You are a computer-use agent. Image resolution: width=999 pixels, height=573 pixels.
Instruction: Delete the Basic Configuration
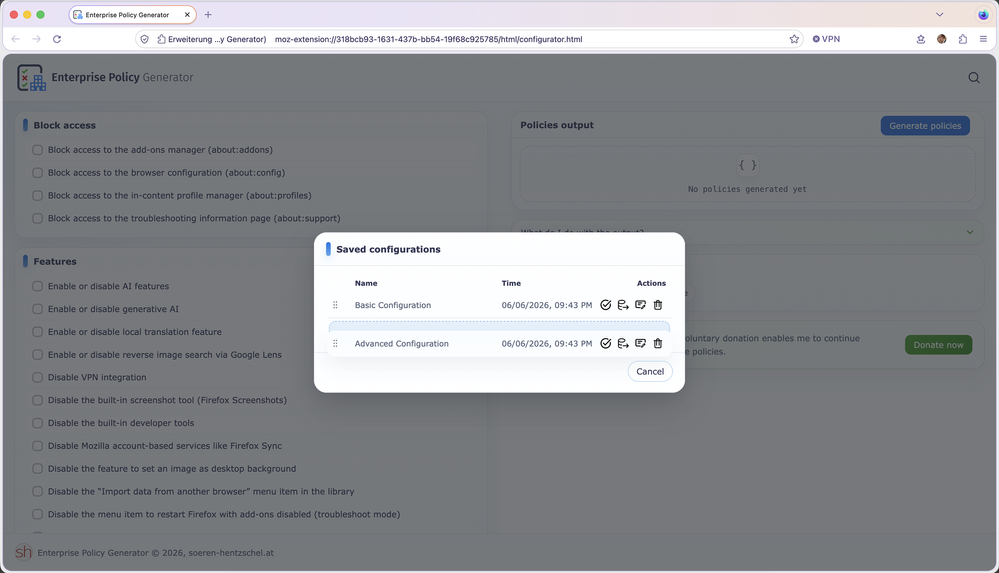coord(658,305)
